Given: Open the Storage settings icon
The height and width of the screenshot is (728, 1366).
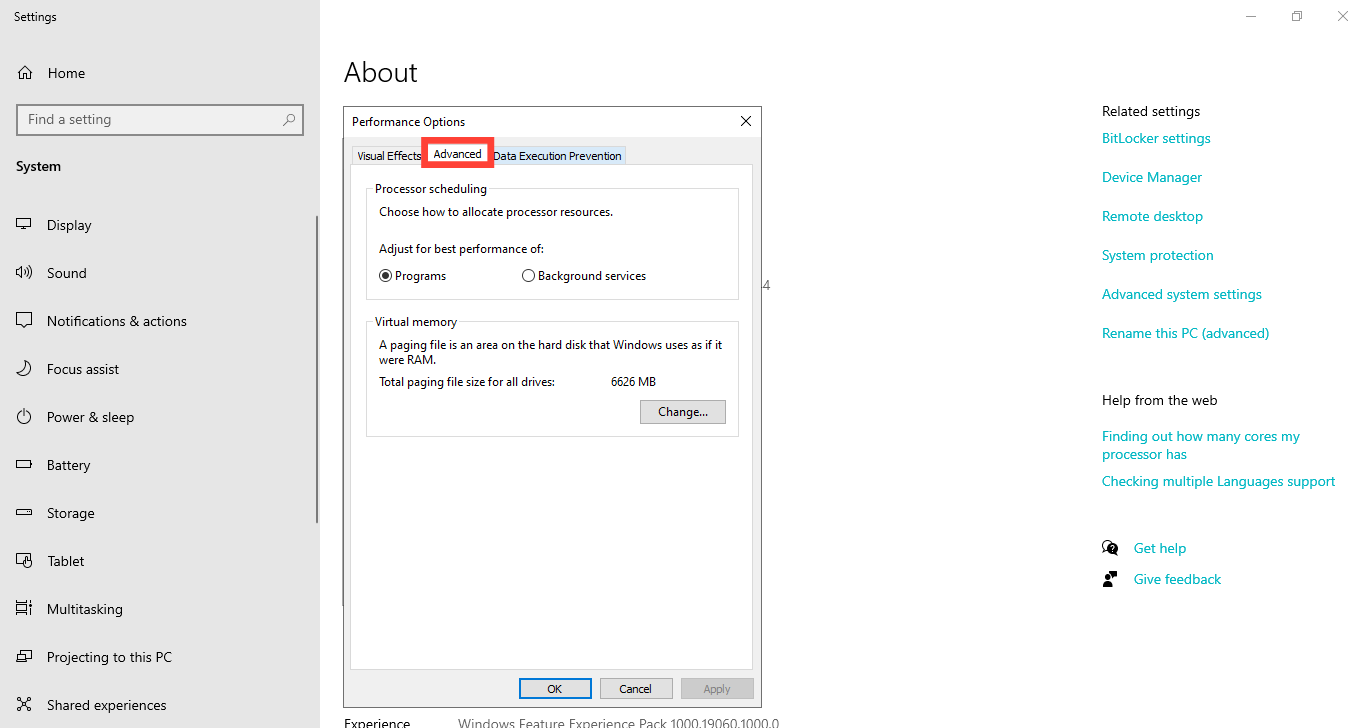Looking at the screenshot, I should (22, 512).
